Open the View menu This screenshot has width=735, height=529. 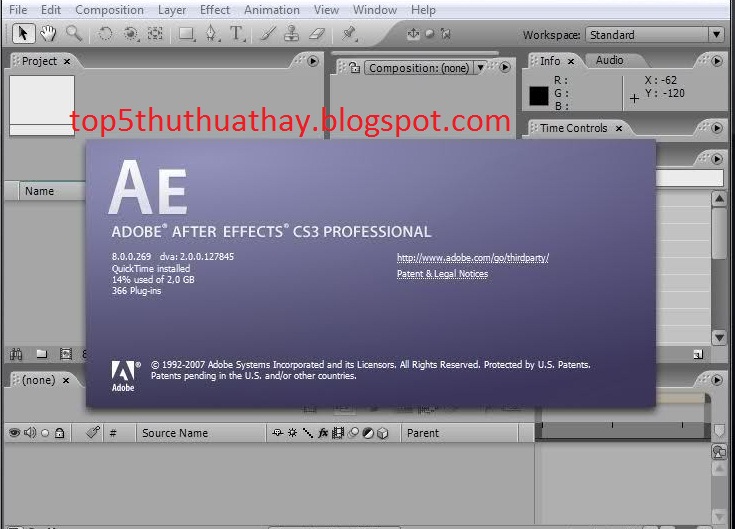(326, 10)
